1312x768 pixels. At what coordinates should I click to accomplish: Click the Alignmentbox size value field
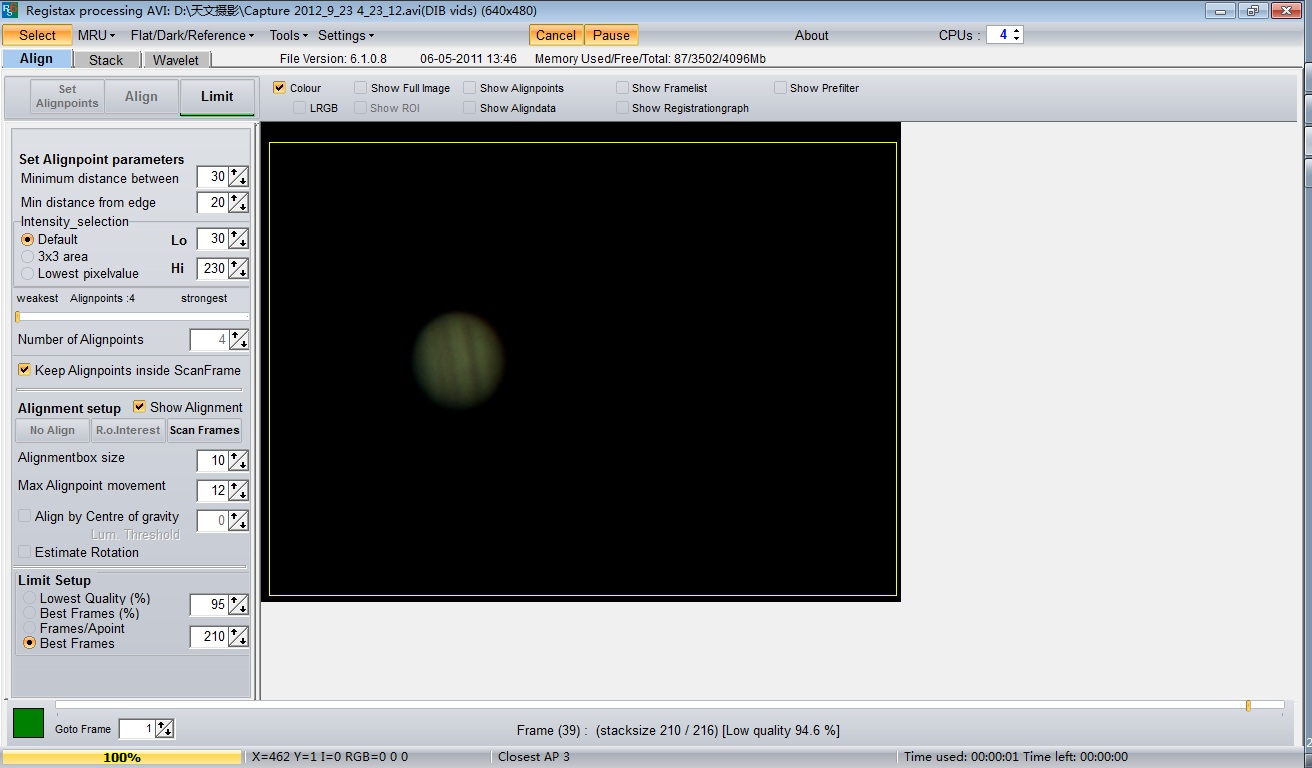point(212,461)
